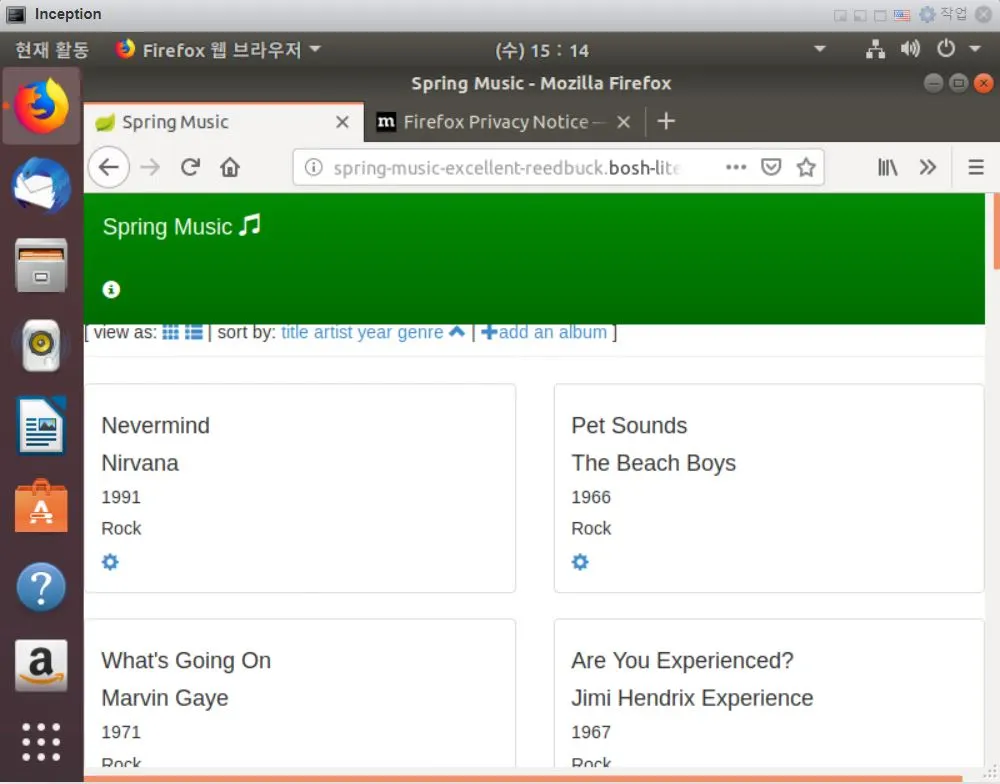
Task: Open settings gear on Nevermind album
Action: 110,562
